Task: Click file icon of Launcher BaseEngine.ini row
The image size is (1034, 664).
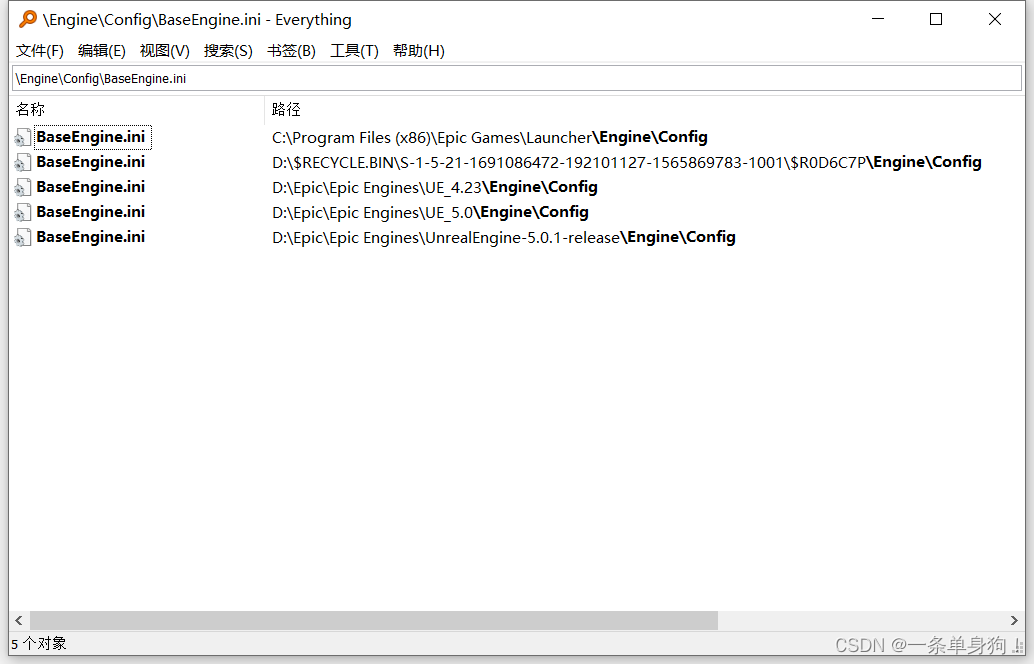Action: 22,137
